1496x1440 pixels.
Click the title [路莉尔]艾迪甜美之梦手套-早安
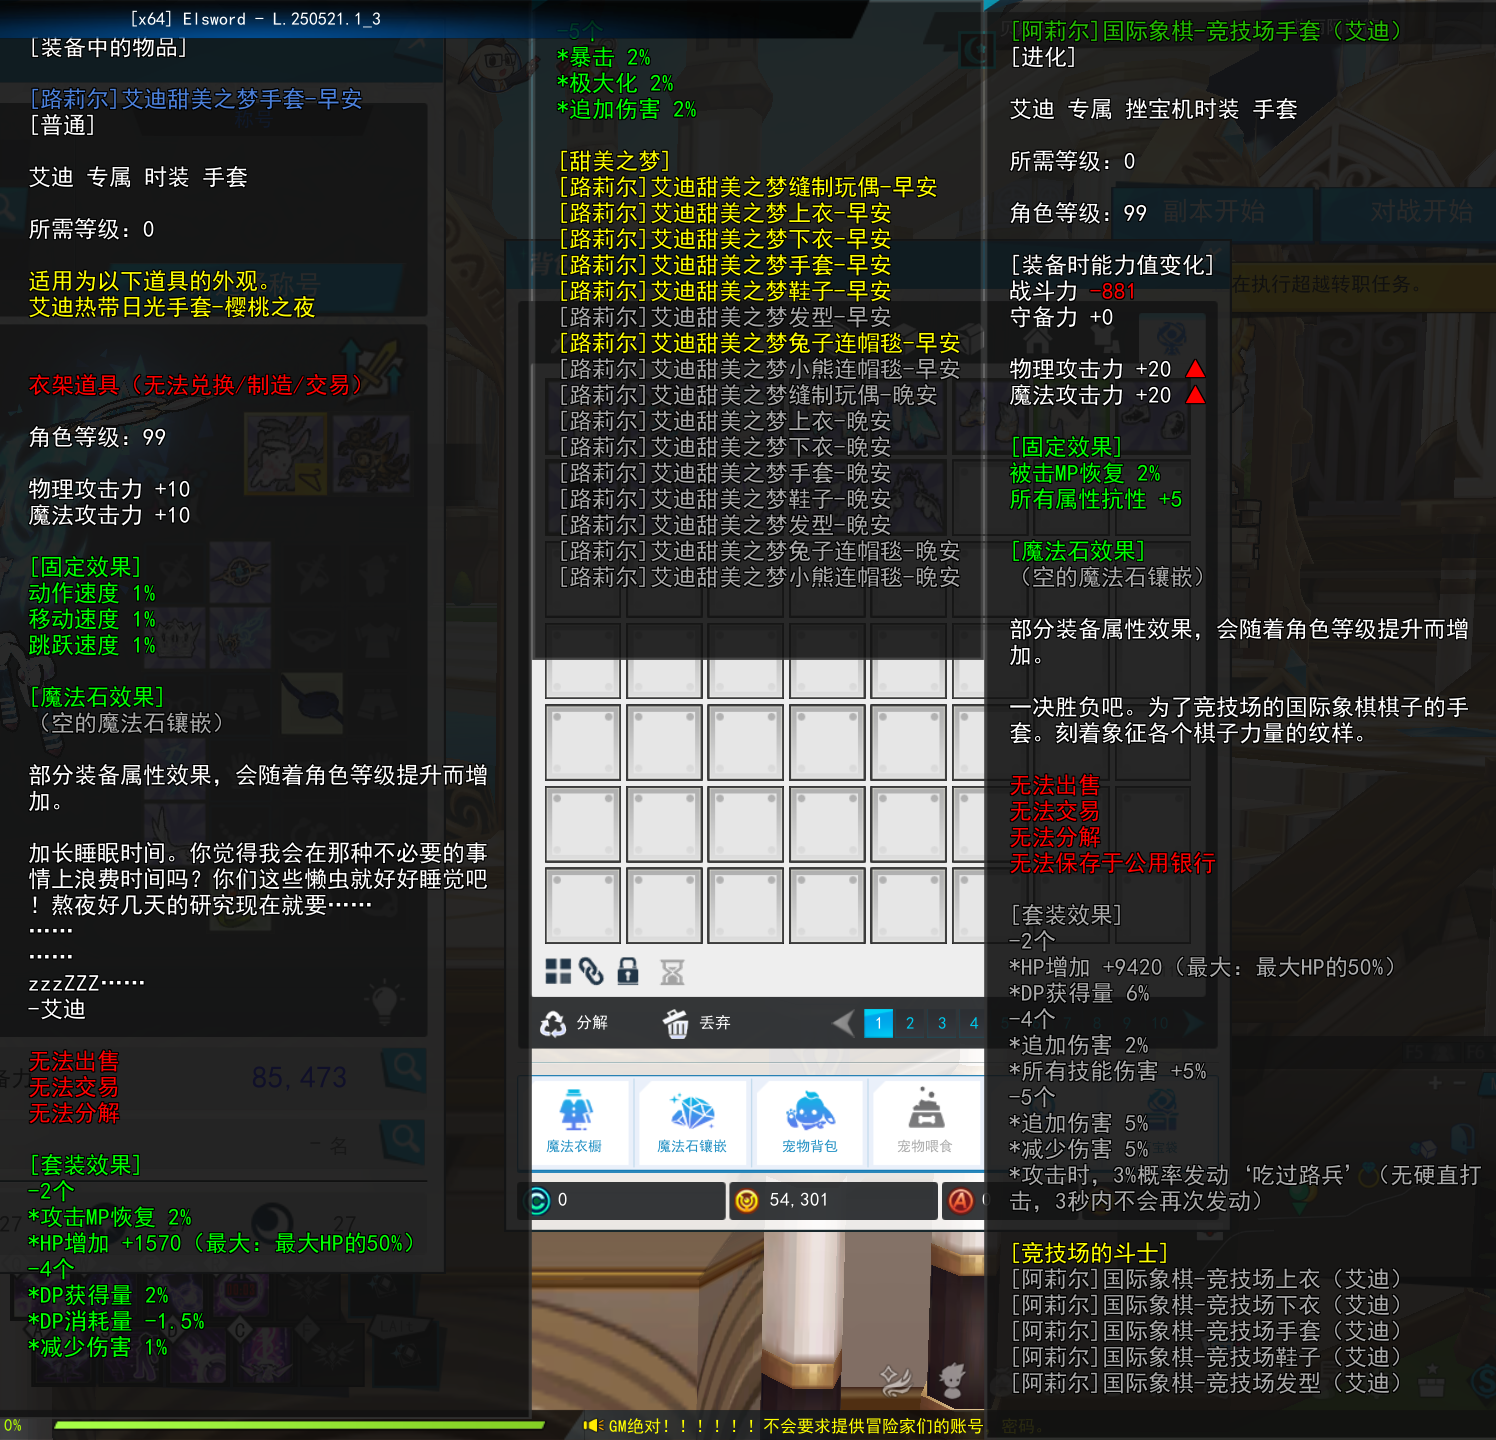click(196, 99)
